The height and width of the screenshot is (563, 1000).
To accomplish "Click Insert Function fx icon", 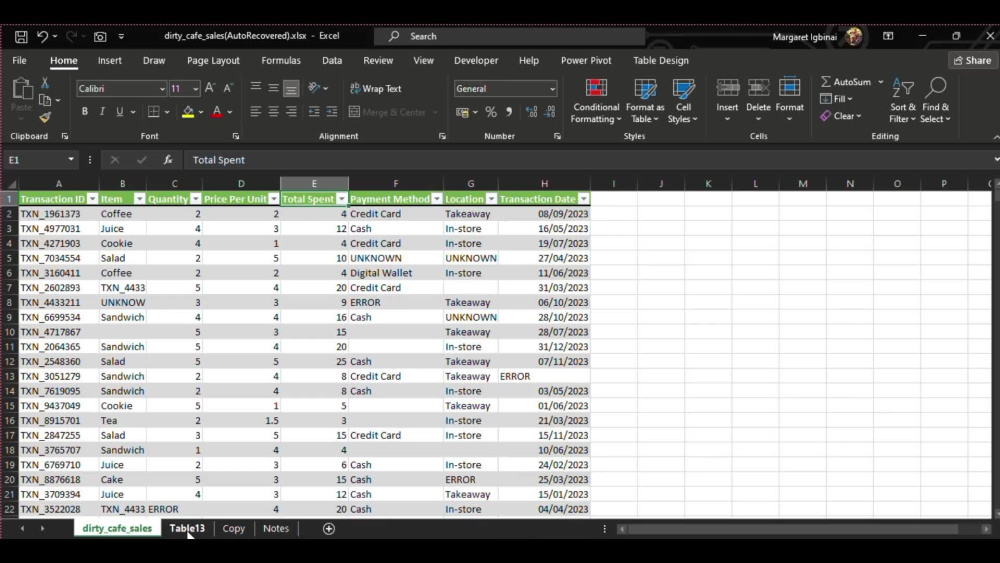I will point(168,160).
